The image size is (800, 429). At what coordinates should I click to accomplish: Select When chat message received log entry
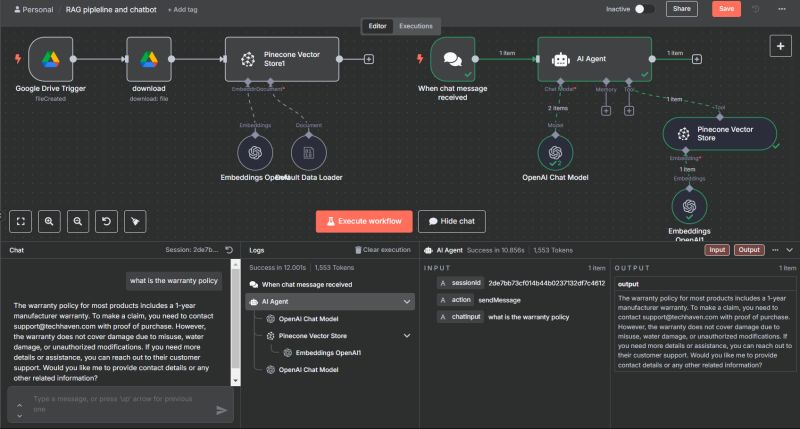[330, 285]
